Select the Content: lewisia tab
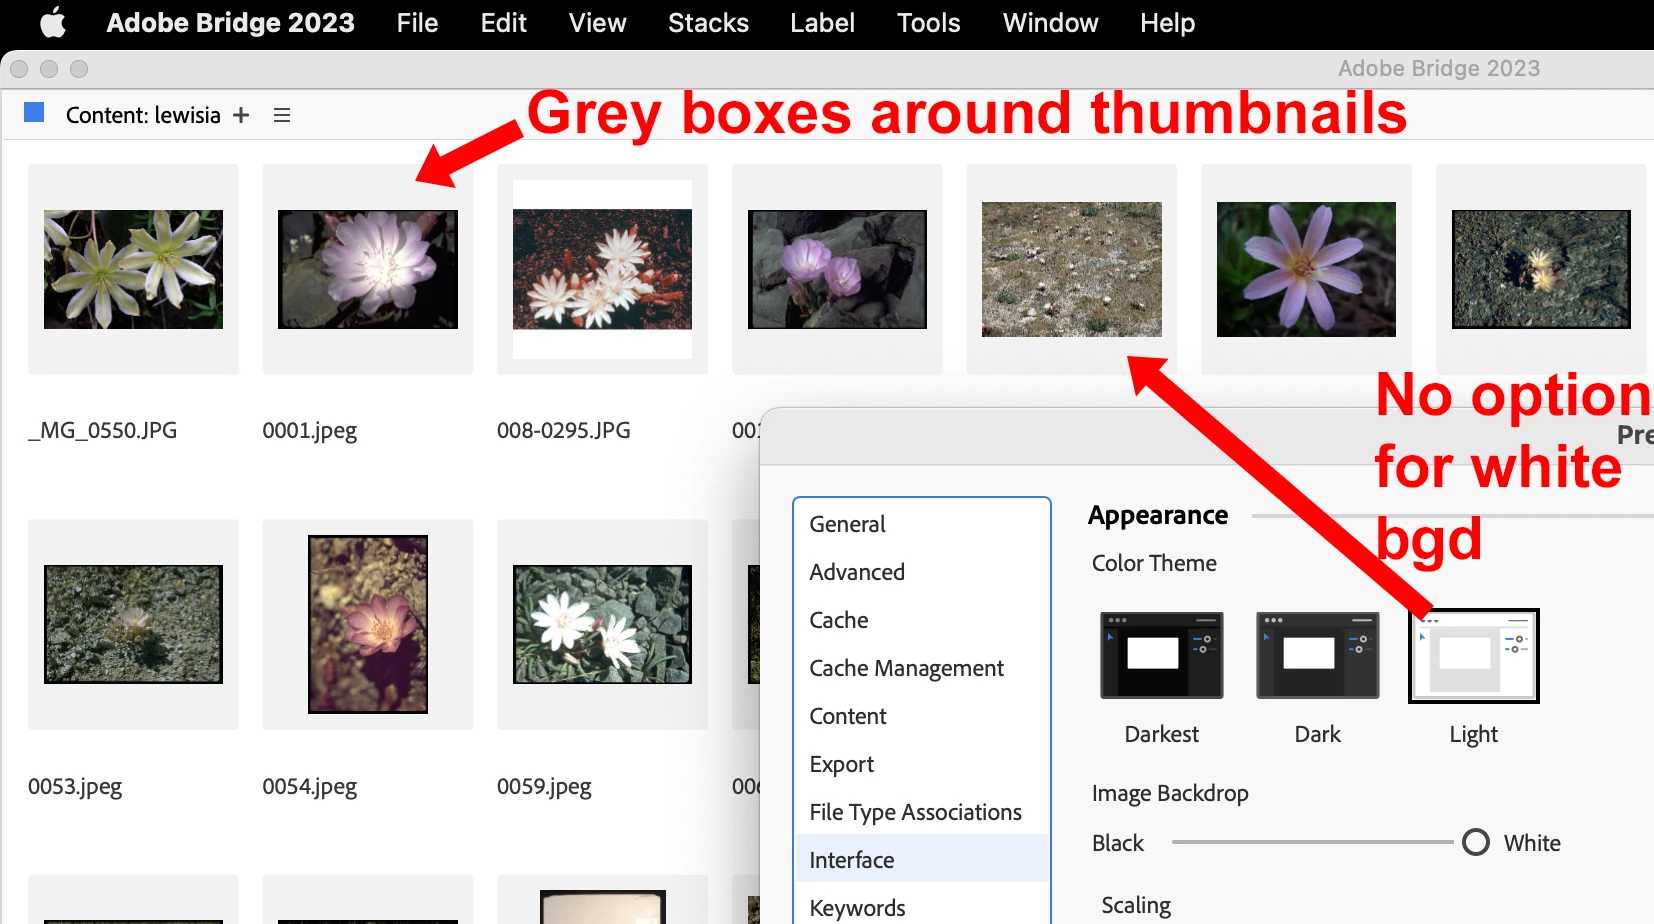Screen dimensions: 1654x924 (x=143, y=115)
